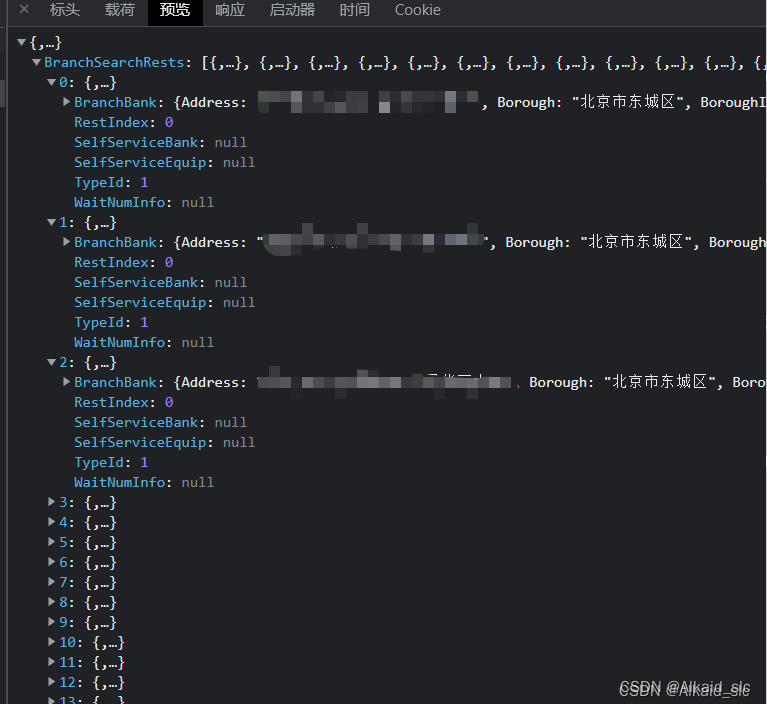
Task: Select SelfServiceEquip under item 1
Action: tap(164, 302)
